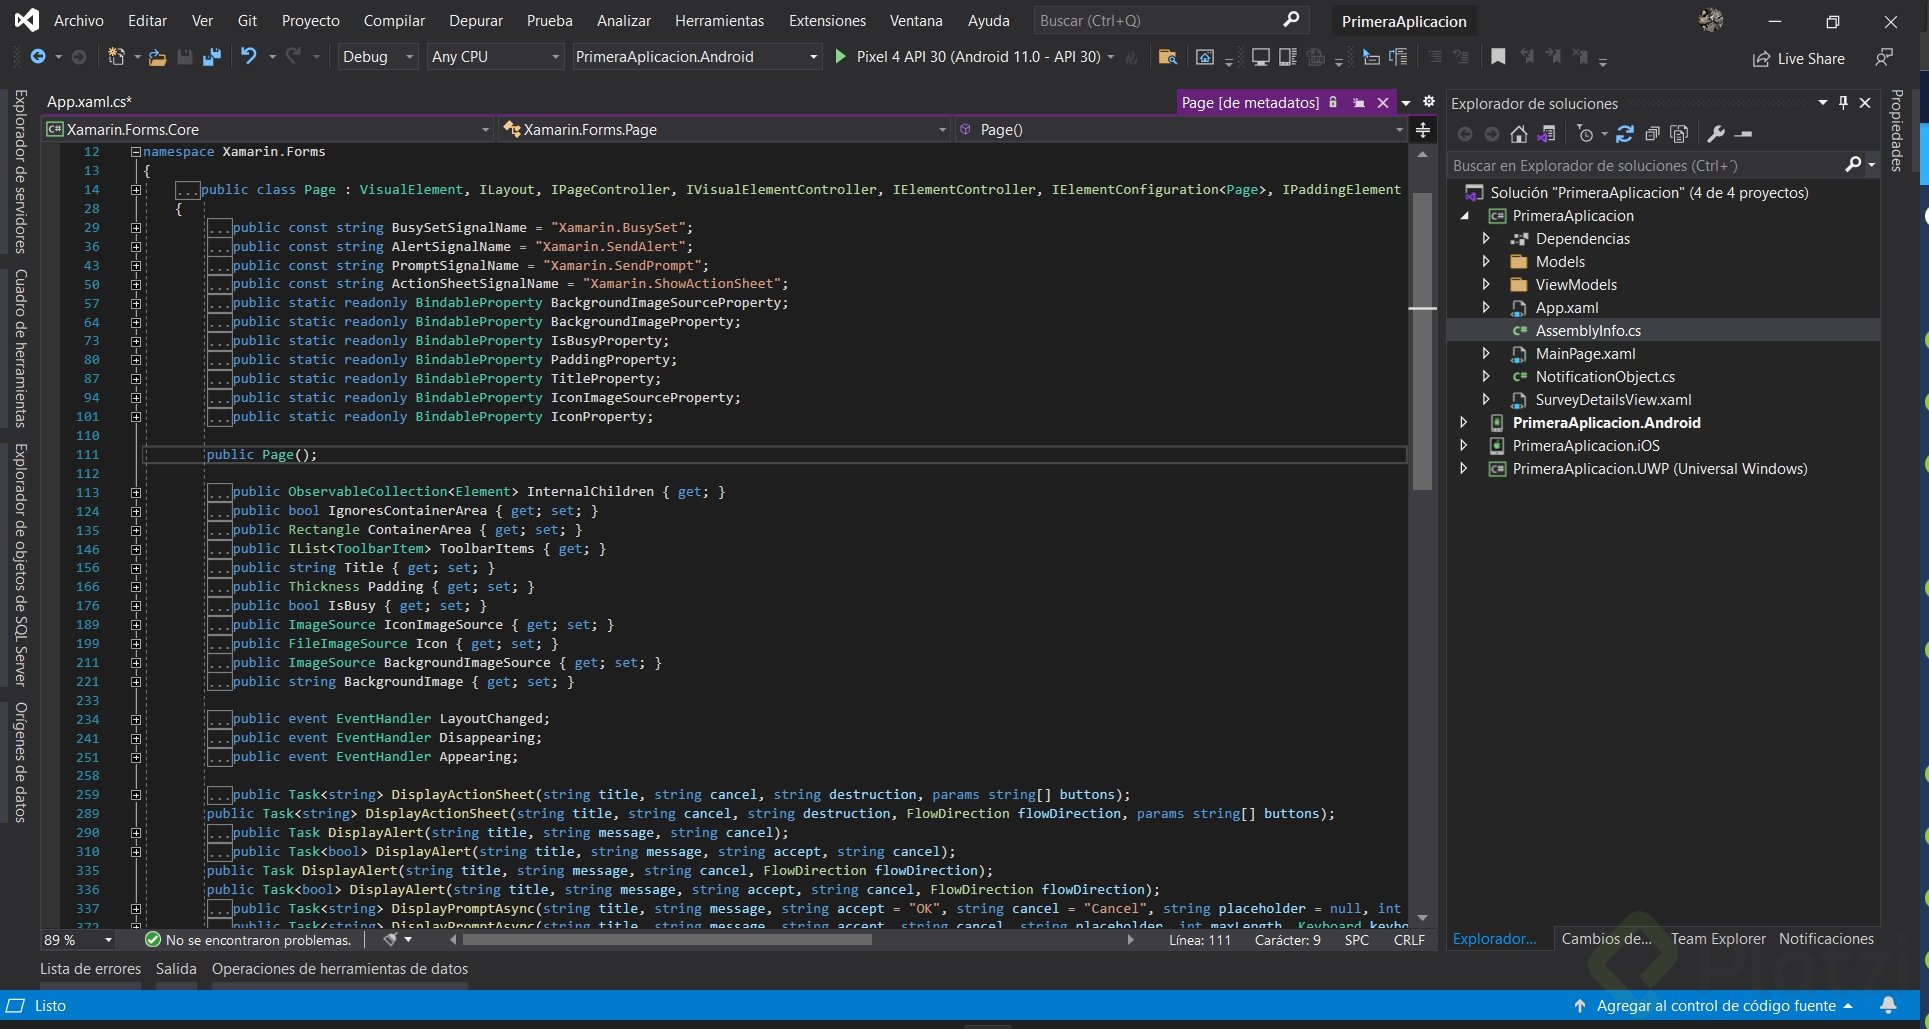Open properties via the wrench icon
This screenshot has width=1929, height=1029.
point(1716,134)
